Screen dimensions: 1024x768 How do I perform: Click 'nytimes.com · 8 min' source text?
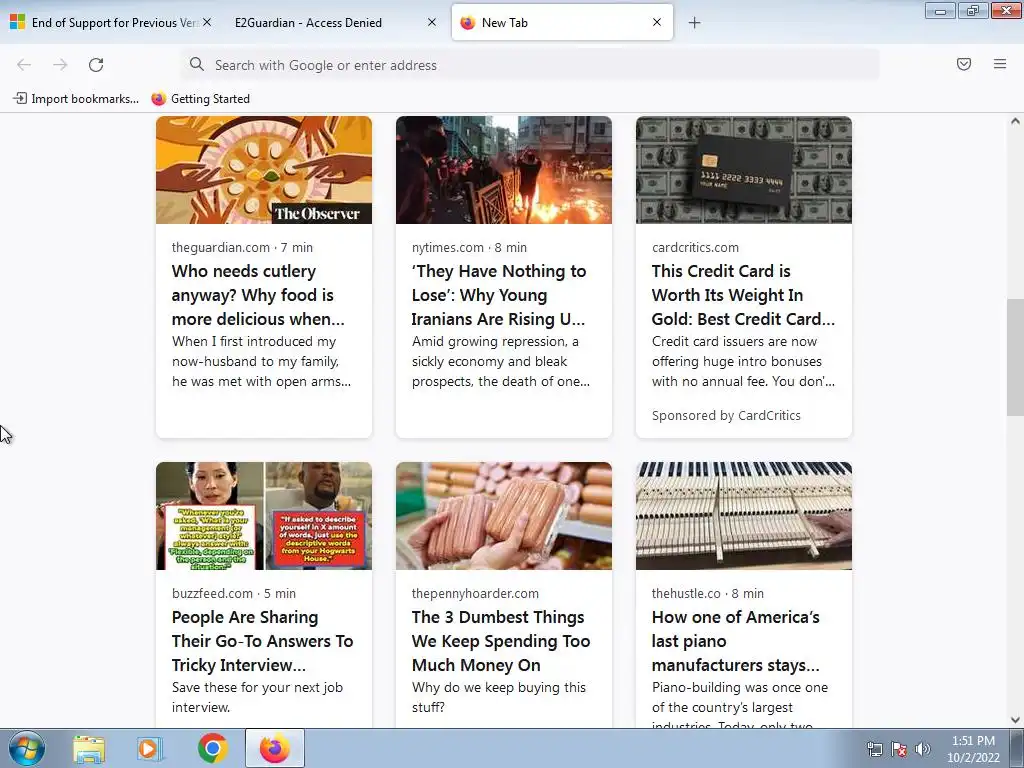click(x=469, y=248)
